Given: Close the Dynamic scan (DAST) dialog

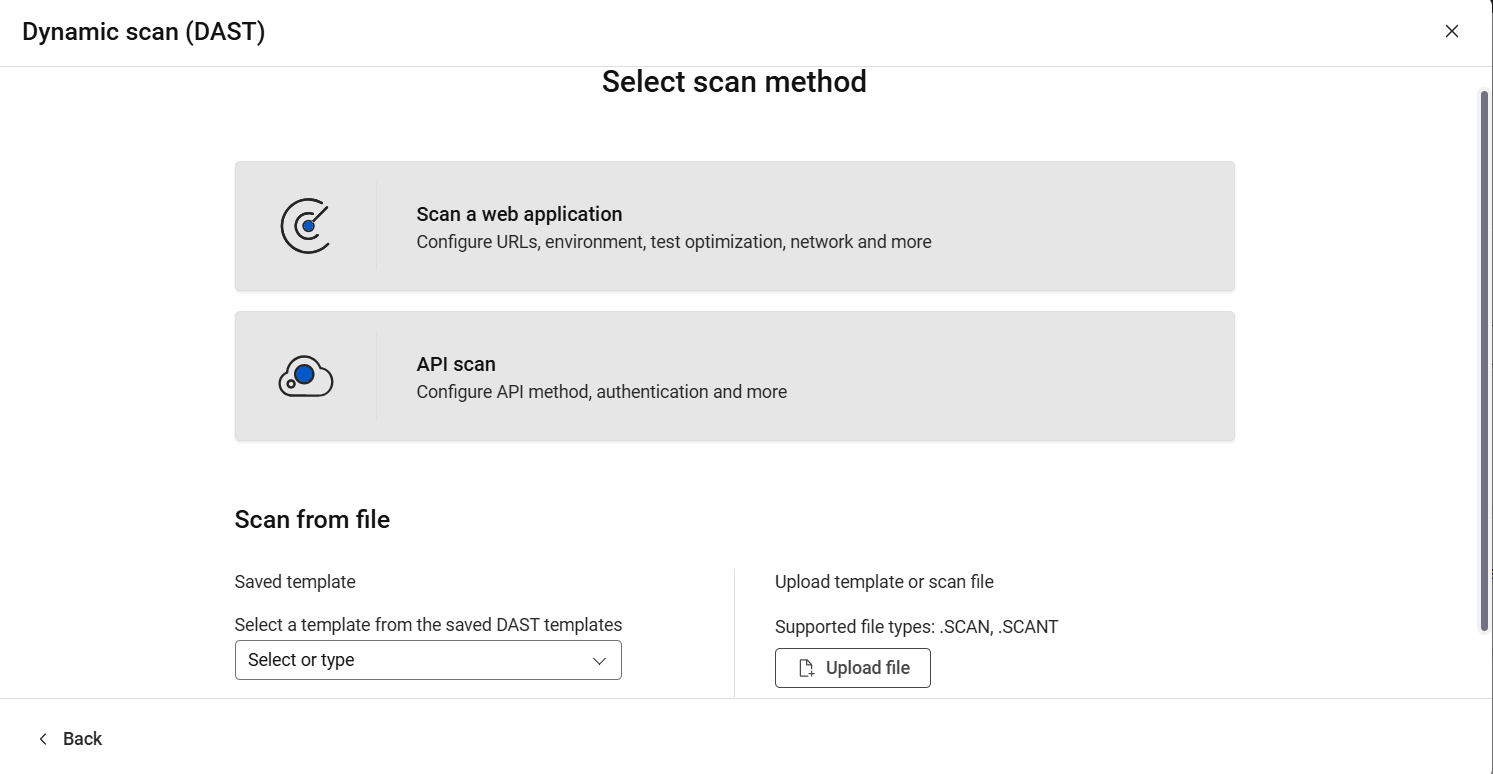Looking at the screenshot, I should coord(1451,31).
